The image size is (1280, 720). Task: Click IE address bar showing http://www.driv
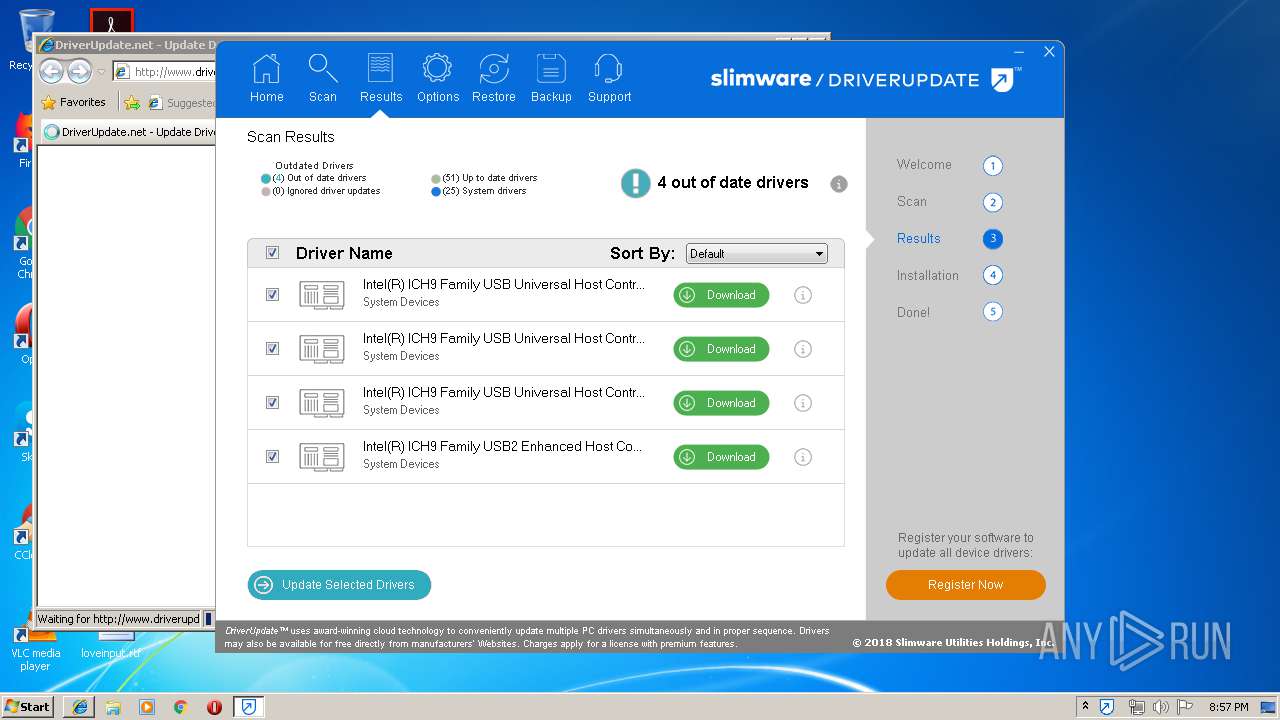coord(165,72)
